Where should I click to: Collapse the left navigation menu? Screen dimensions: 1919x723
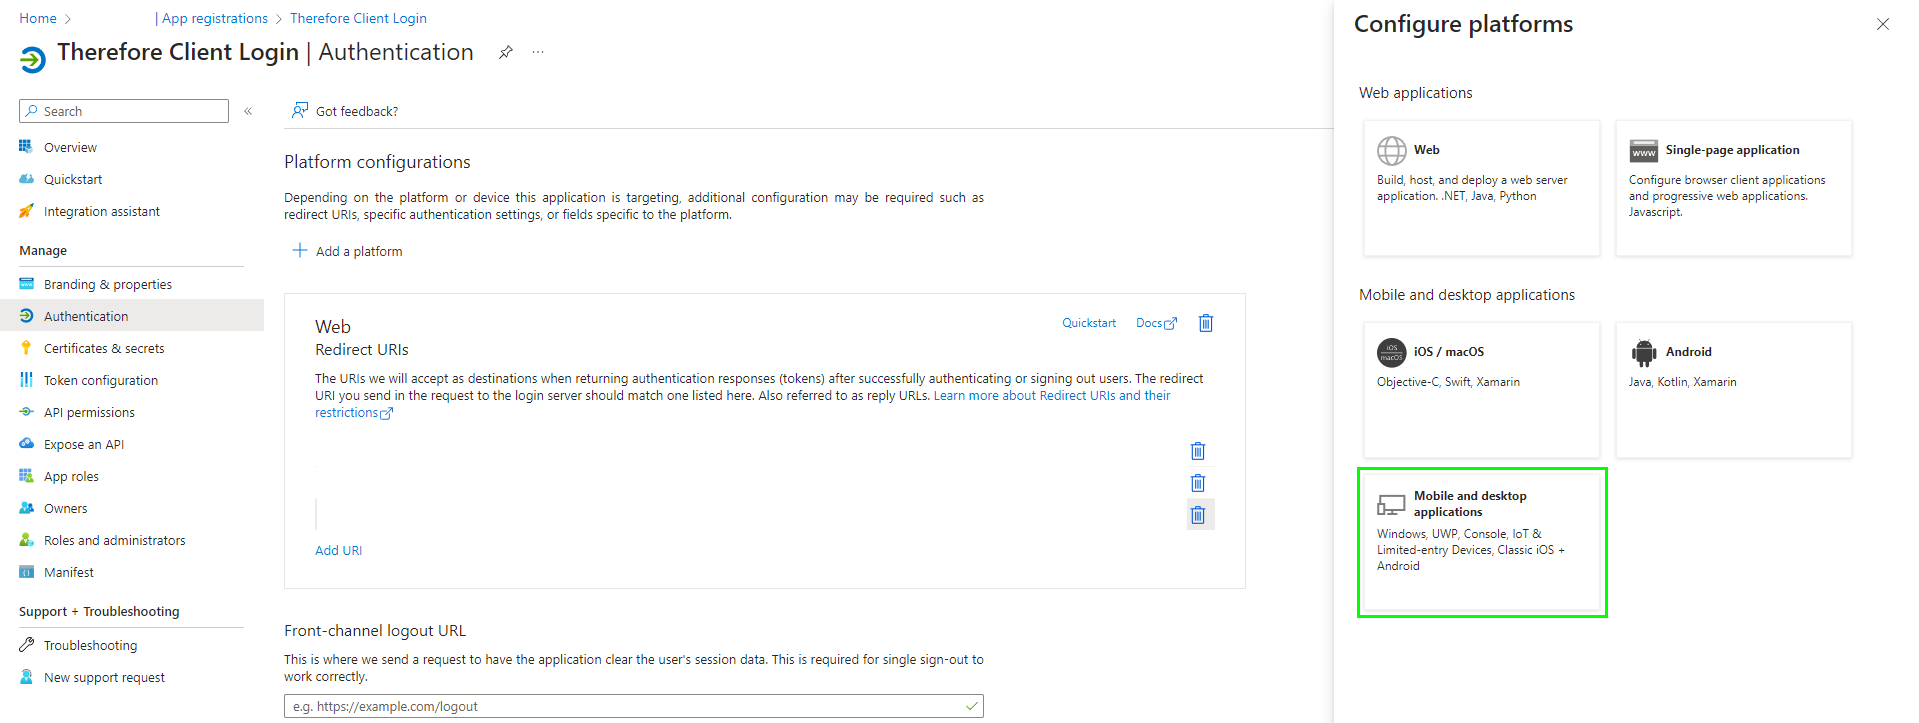tap(248, 111)
